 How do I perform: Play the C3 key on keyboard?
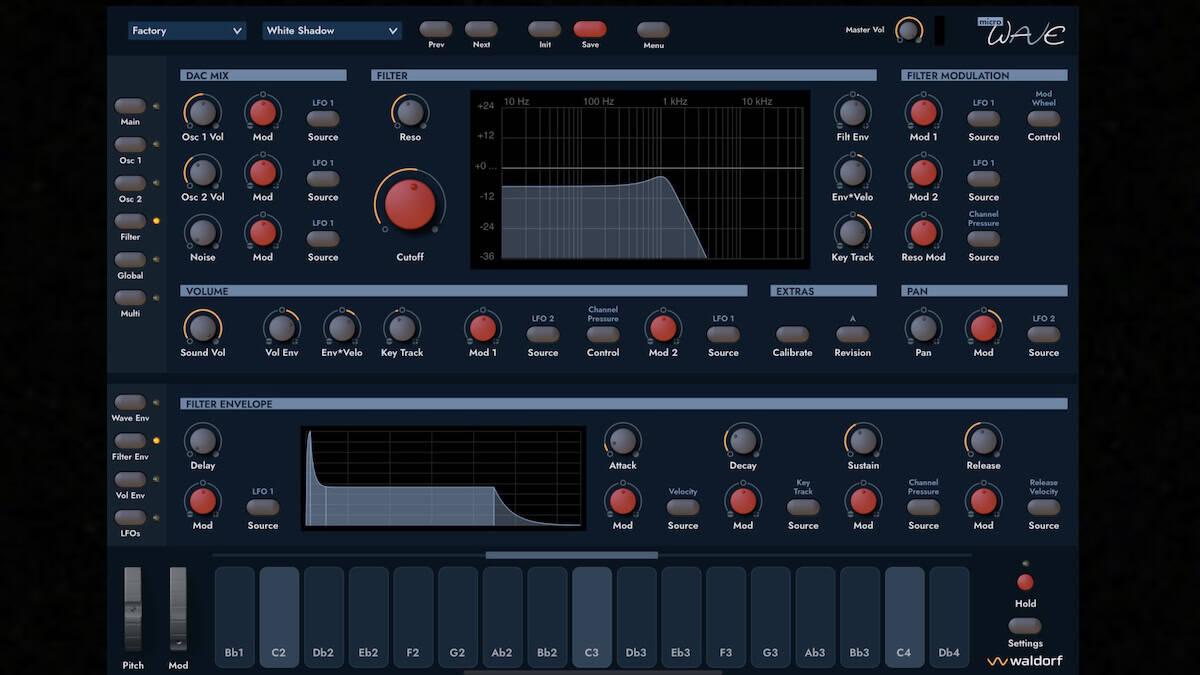pyautogui.click(x=592, y=615)
